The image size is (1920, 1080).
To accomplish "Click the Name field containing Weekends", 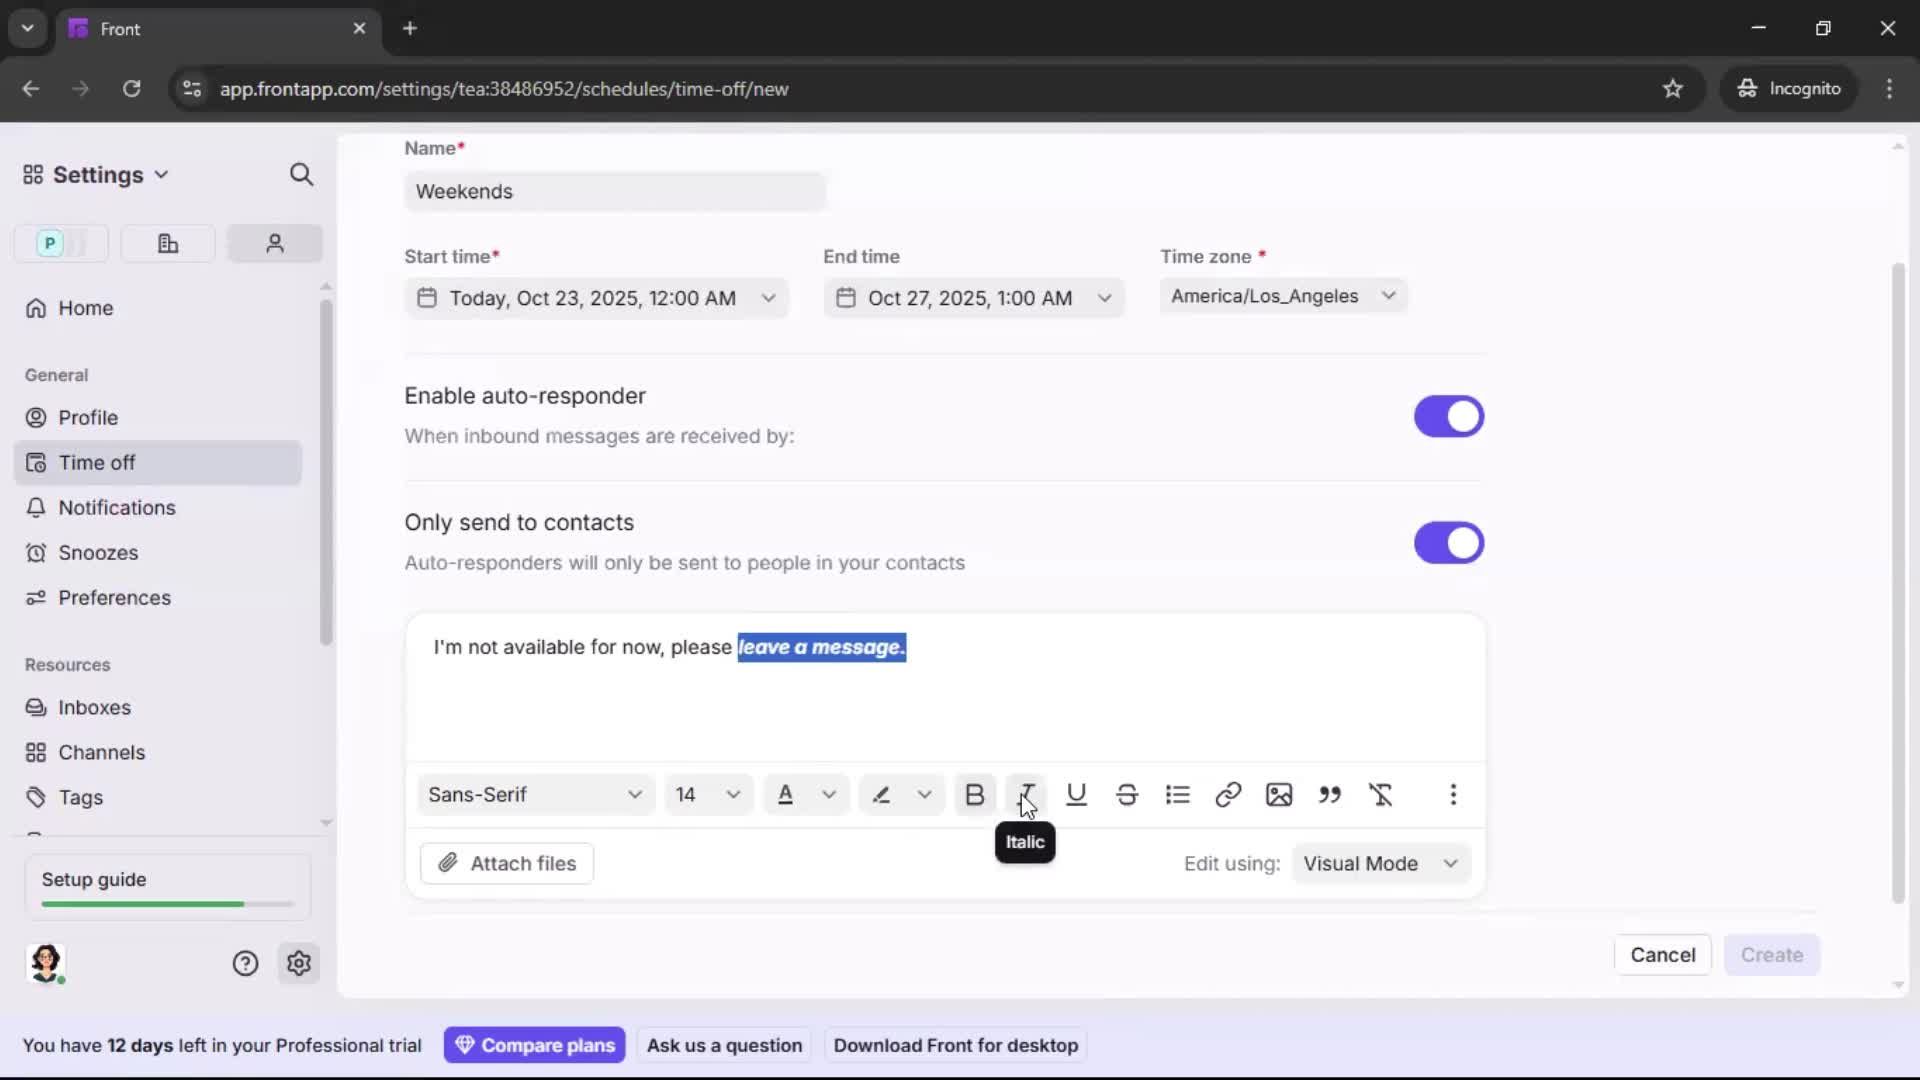I will (615, 191).
